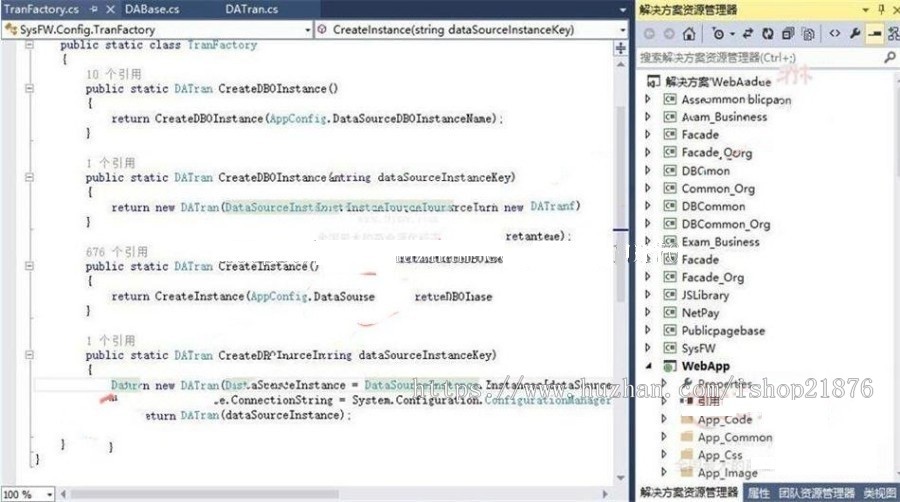Close the TranFactory.cs tab
Image resolution: width=900 pixels, height=502 pixels.
pos(111,10)
